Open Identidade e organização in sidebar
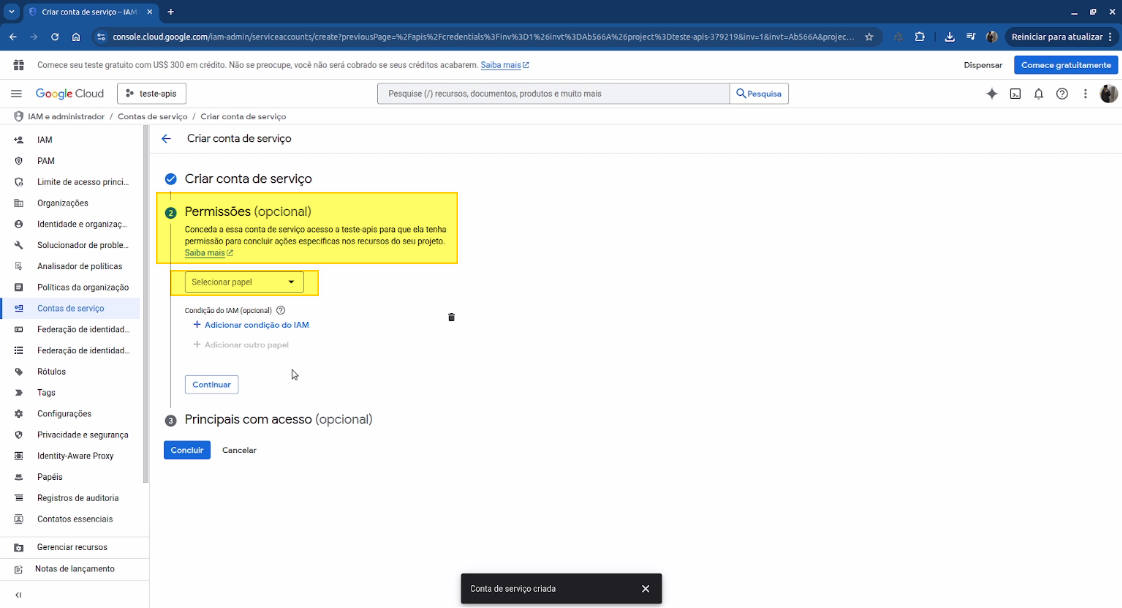Screen dimensions: 1122x608 (x=82, y=225)
